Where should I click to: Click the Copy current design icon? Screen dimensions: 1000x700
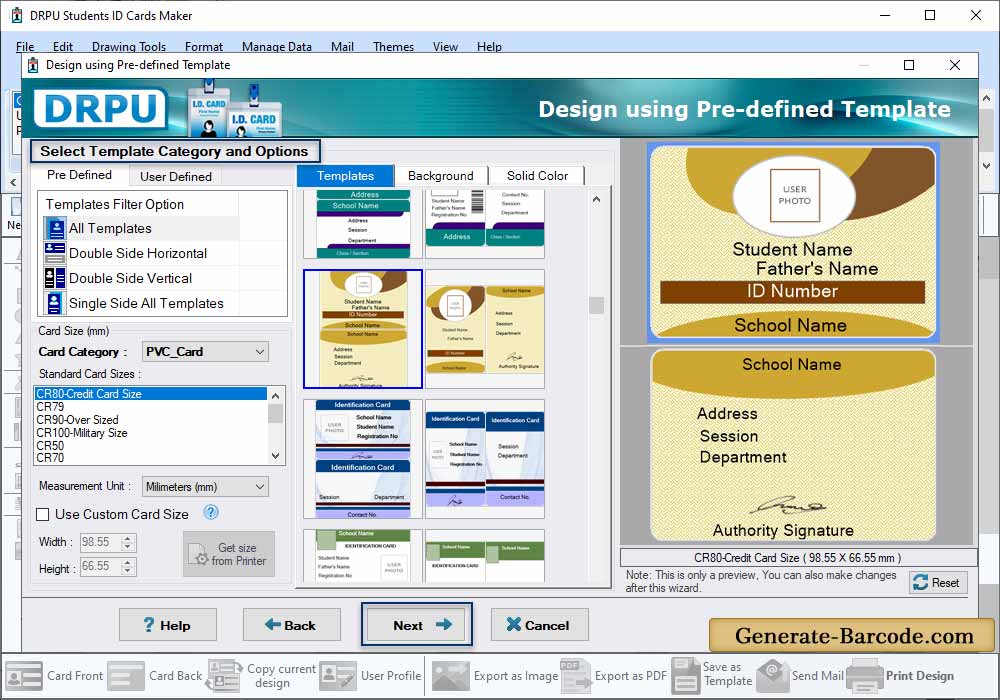point(224,676)
